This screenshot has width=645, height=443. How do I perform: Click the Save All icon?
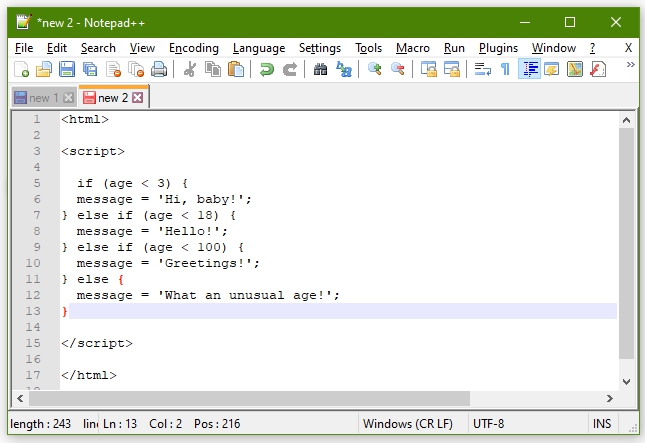(90, 69)
